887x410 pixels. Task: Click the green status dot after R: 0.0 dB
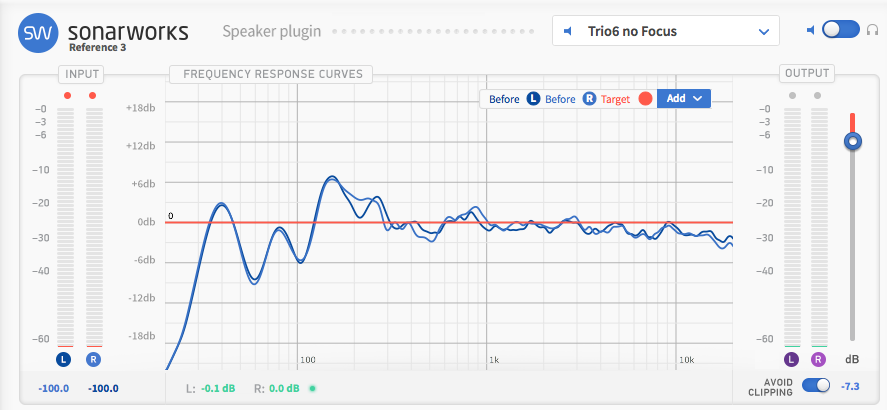pos(312,388)
